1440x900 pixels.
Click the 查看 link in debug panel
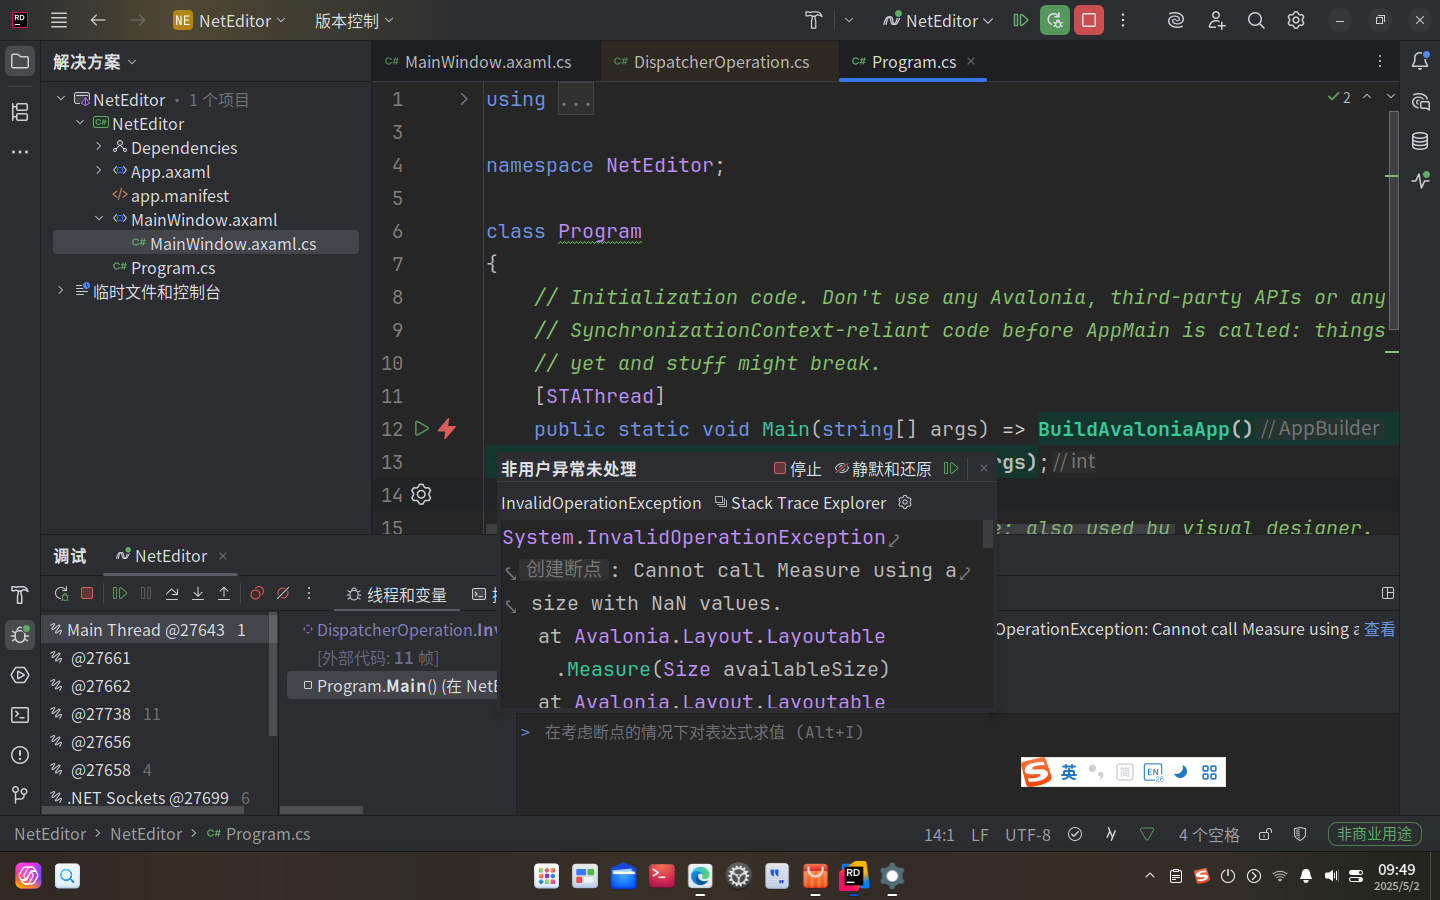pyautogui.click(x=1380, y=629)
